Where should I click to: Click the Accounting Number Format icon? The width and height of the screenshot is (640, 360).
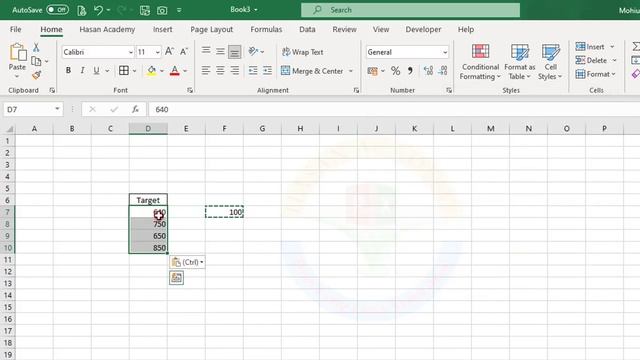pyautogui.click(x=372, y=71)
